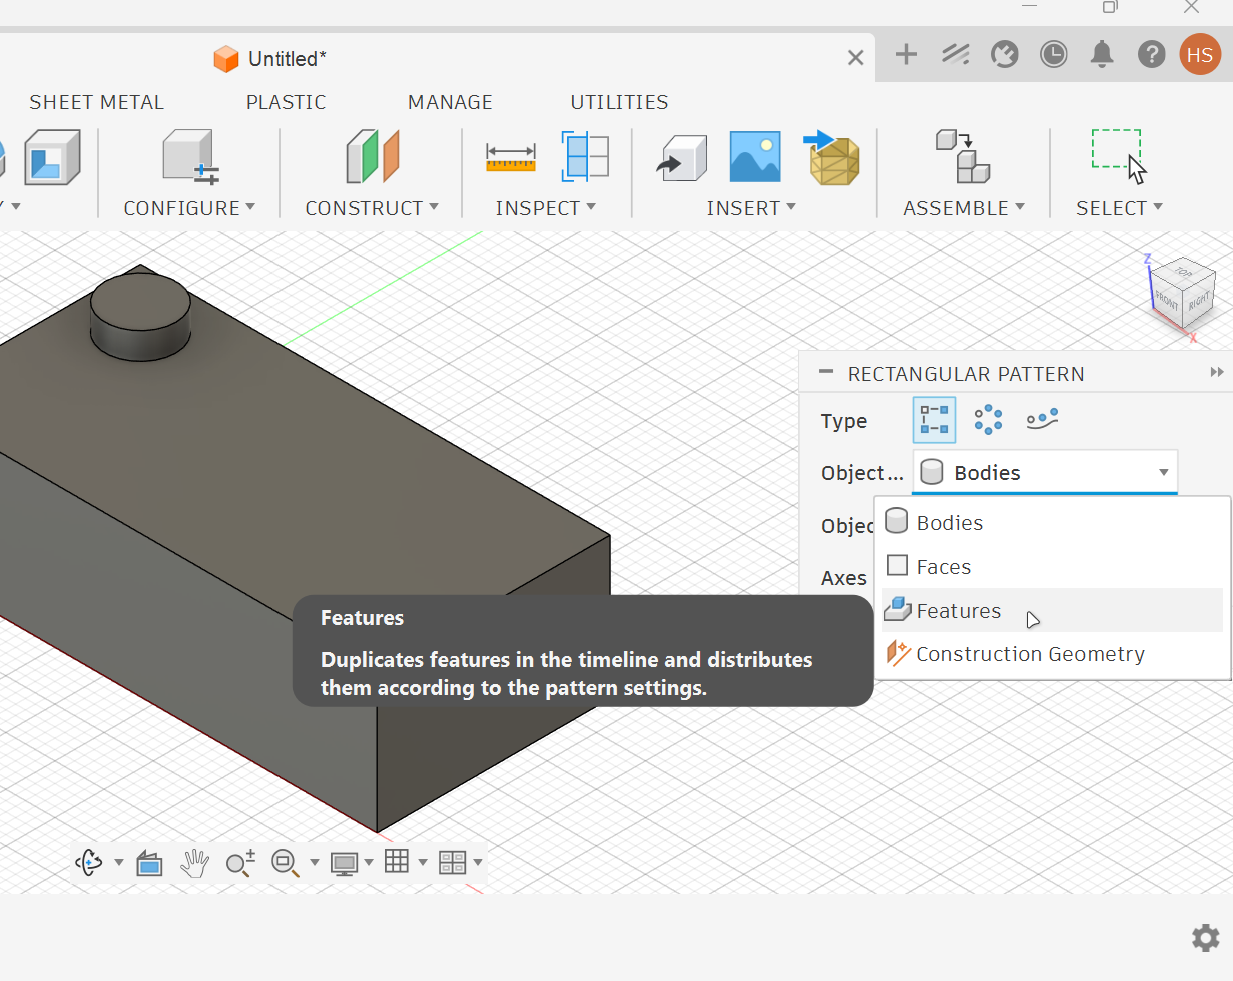Screen dimensions: 1233x981
Task: Select the Rectangular pattern type
Action: [x=935, y=420]
